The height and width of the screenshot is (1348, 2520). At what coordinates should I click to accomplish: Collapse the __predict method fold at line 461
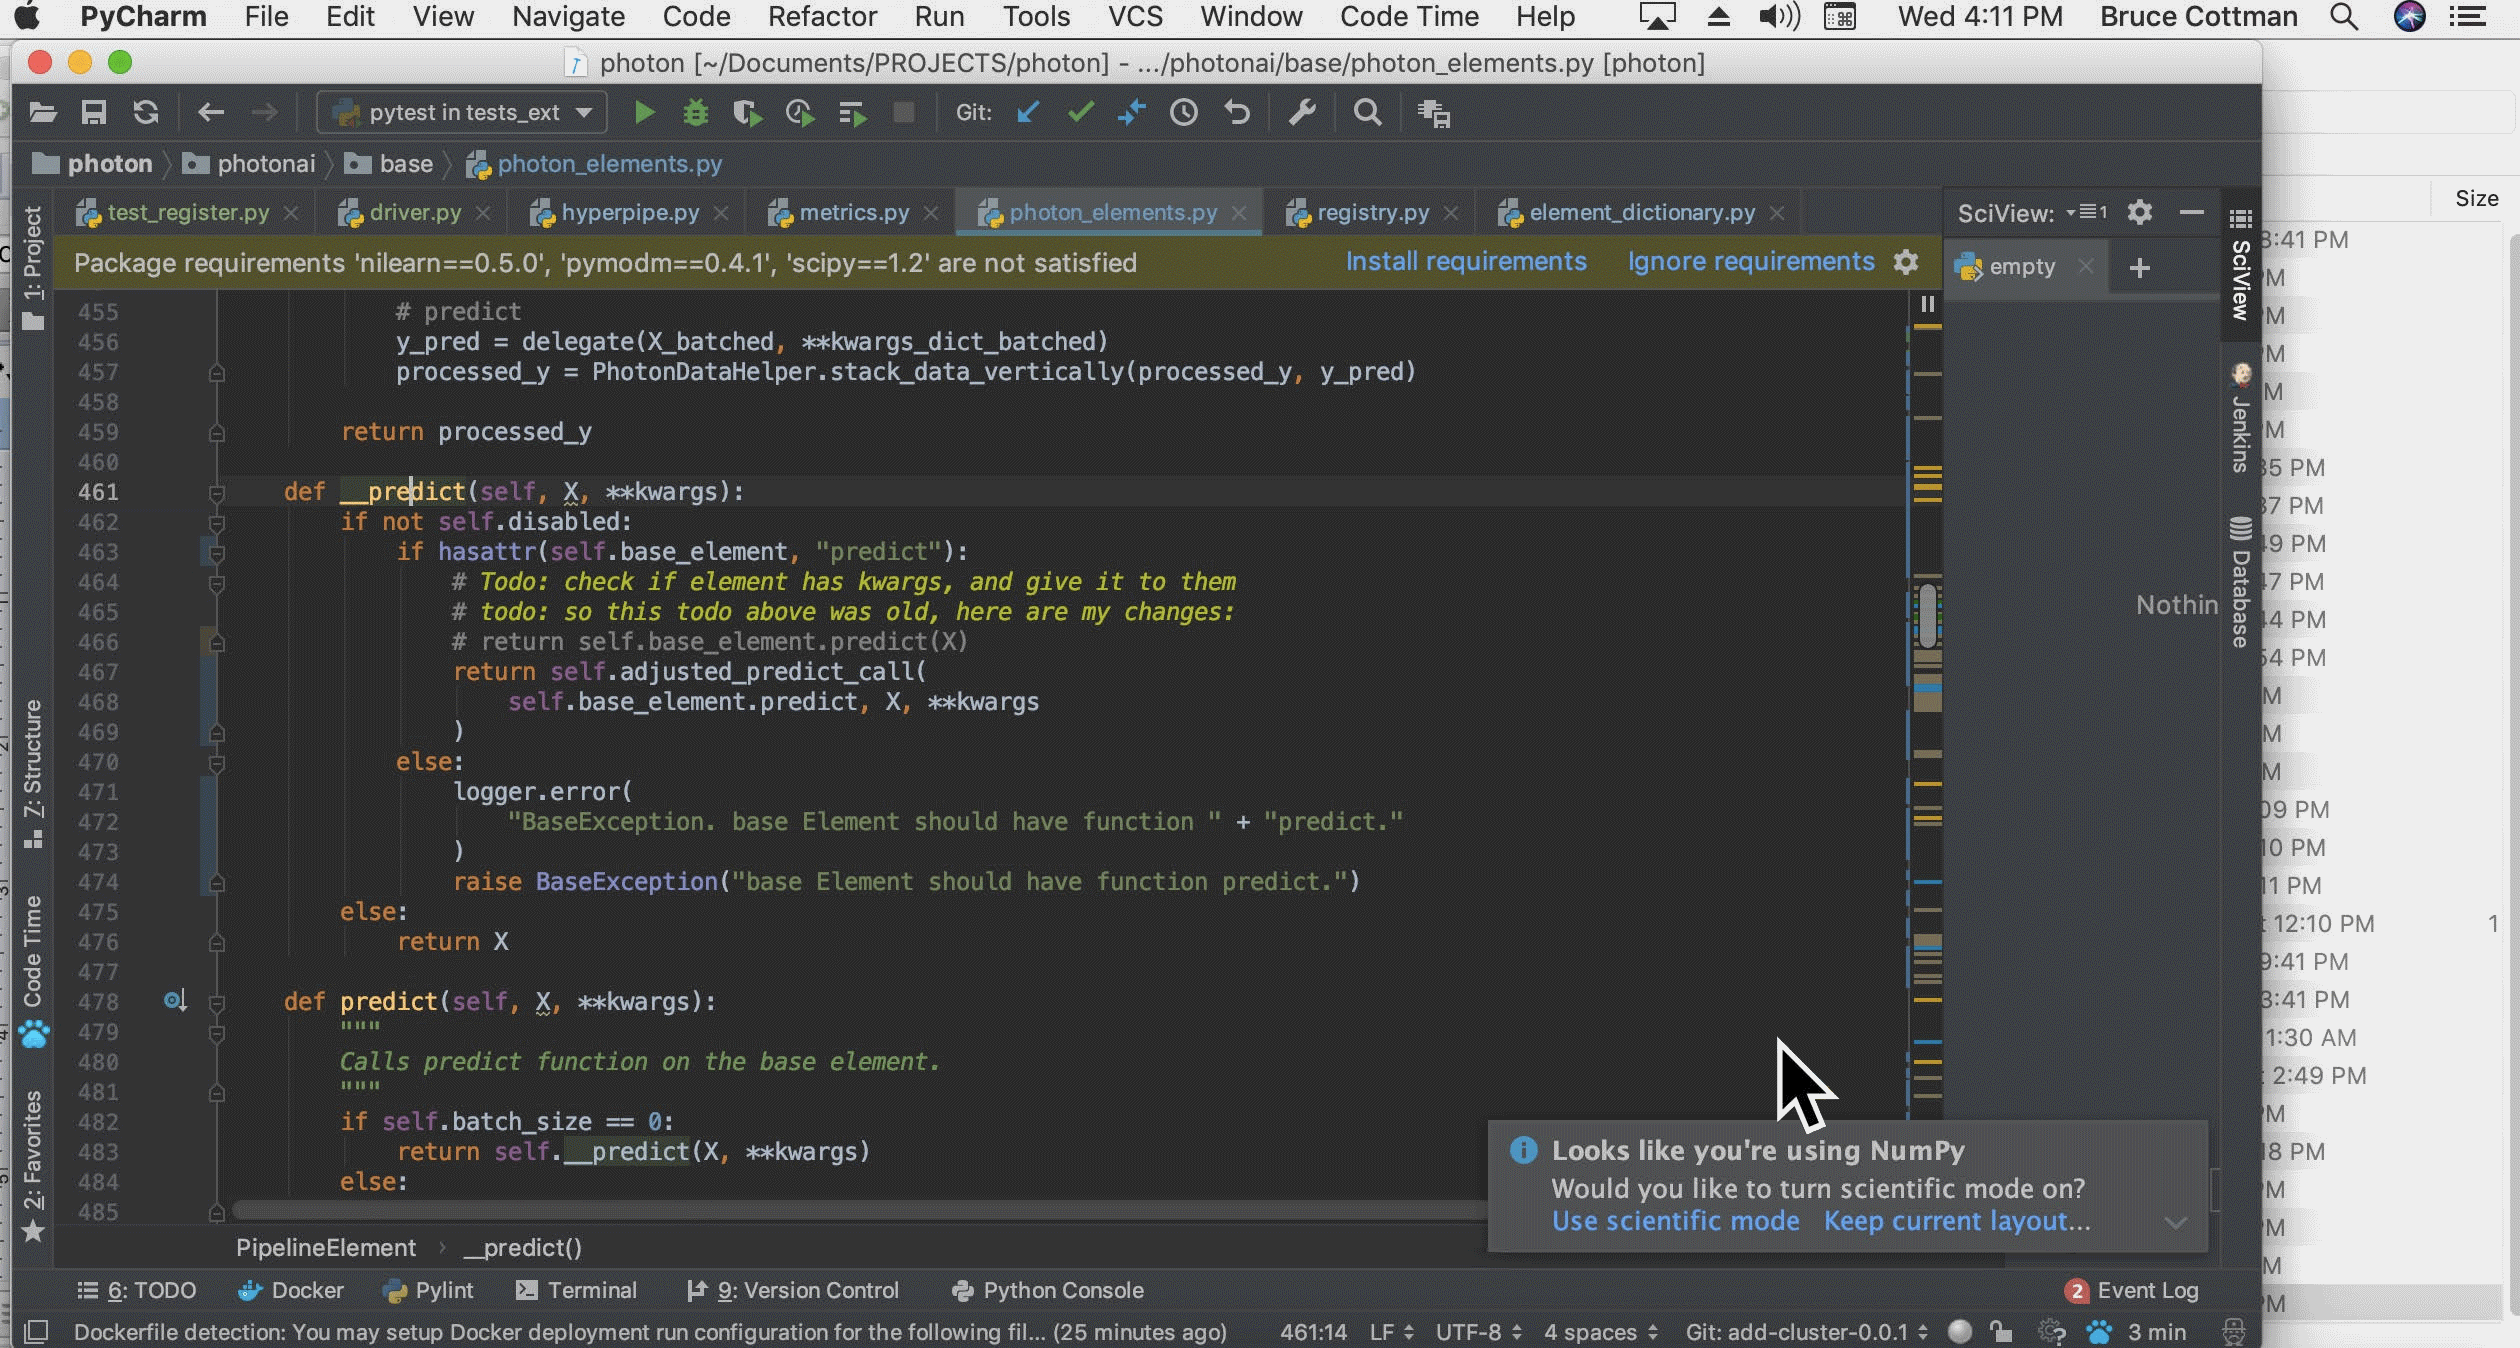point(217,493)
